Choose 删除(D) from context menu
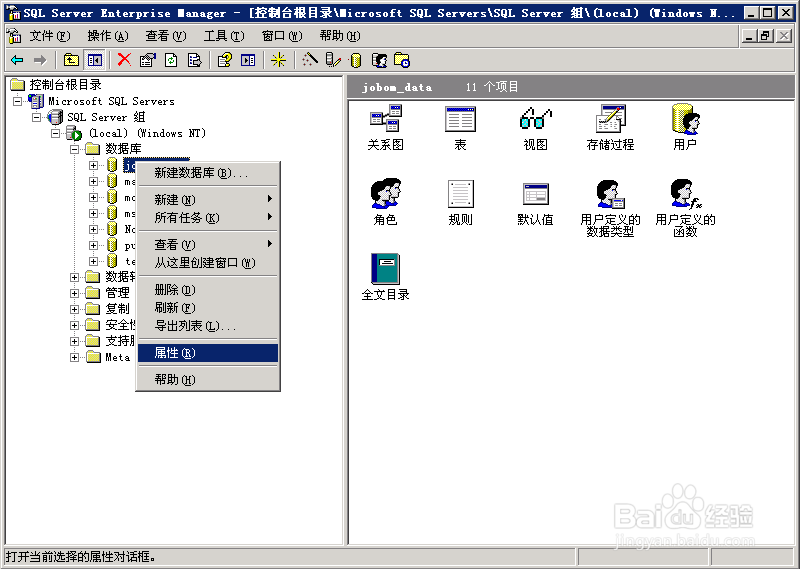The image size is (800, 569). [208, 290]
